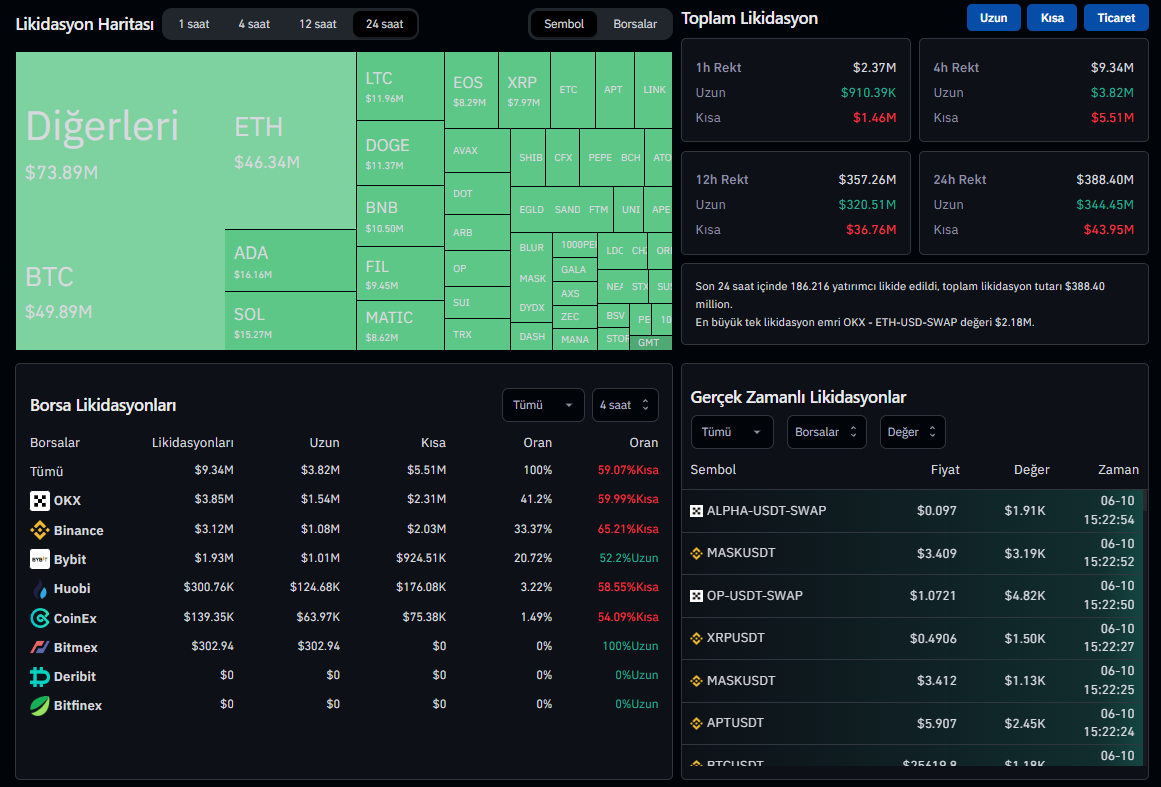Image resolution: width=1161 pixels, height=787 pixels.
Task: Click the Huobi flame logo icon
Action: click(40, 588)
